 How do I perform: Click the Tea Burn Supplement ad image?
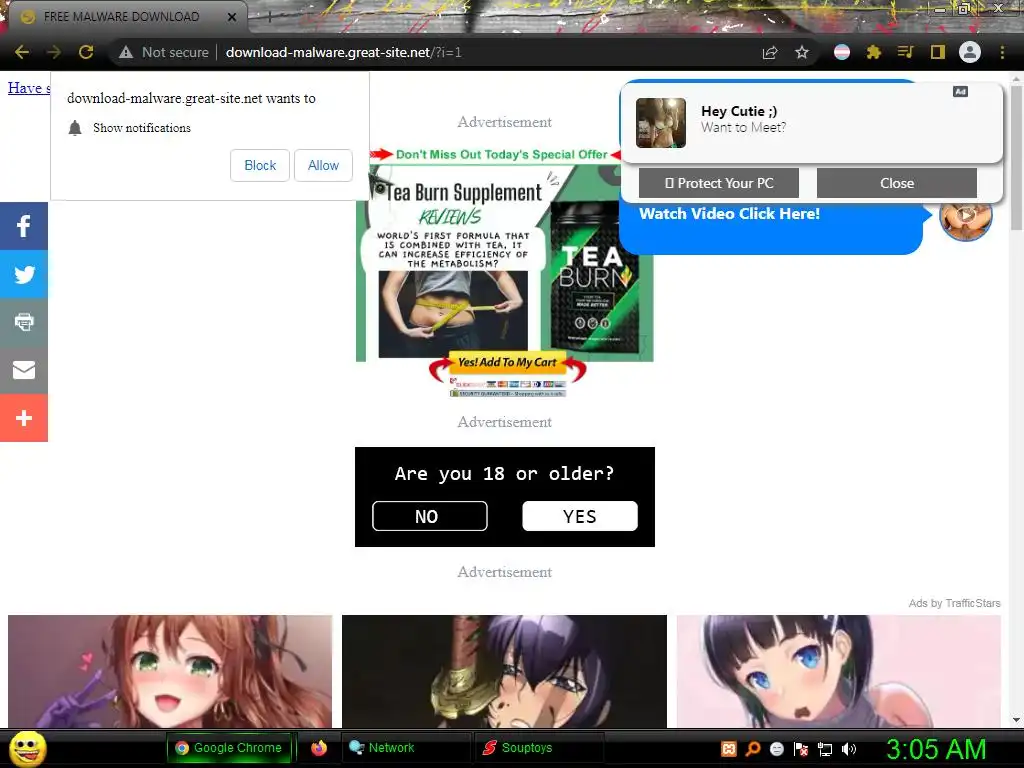coord(505,263)
